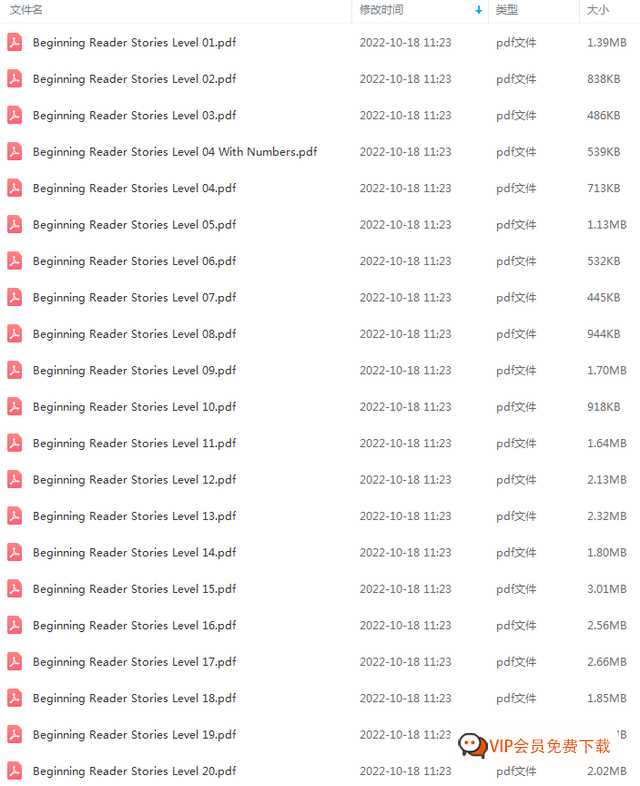Click PDF icon of Level 01 file
The image size is (640, 786).
point(15,43)
